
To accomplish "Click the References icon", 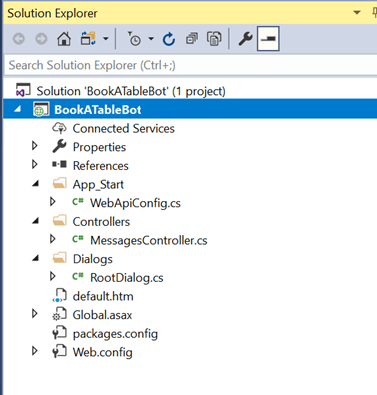I will (59, 164).
